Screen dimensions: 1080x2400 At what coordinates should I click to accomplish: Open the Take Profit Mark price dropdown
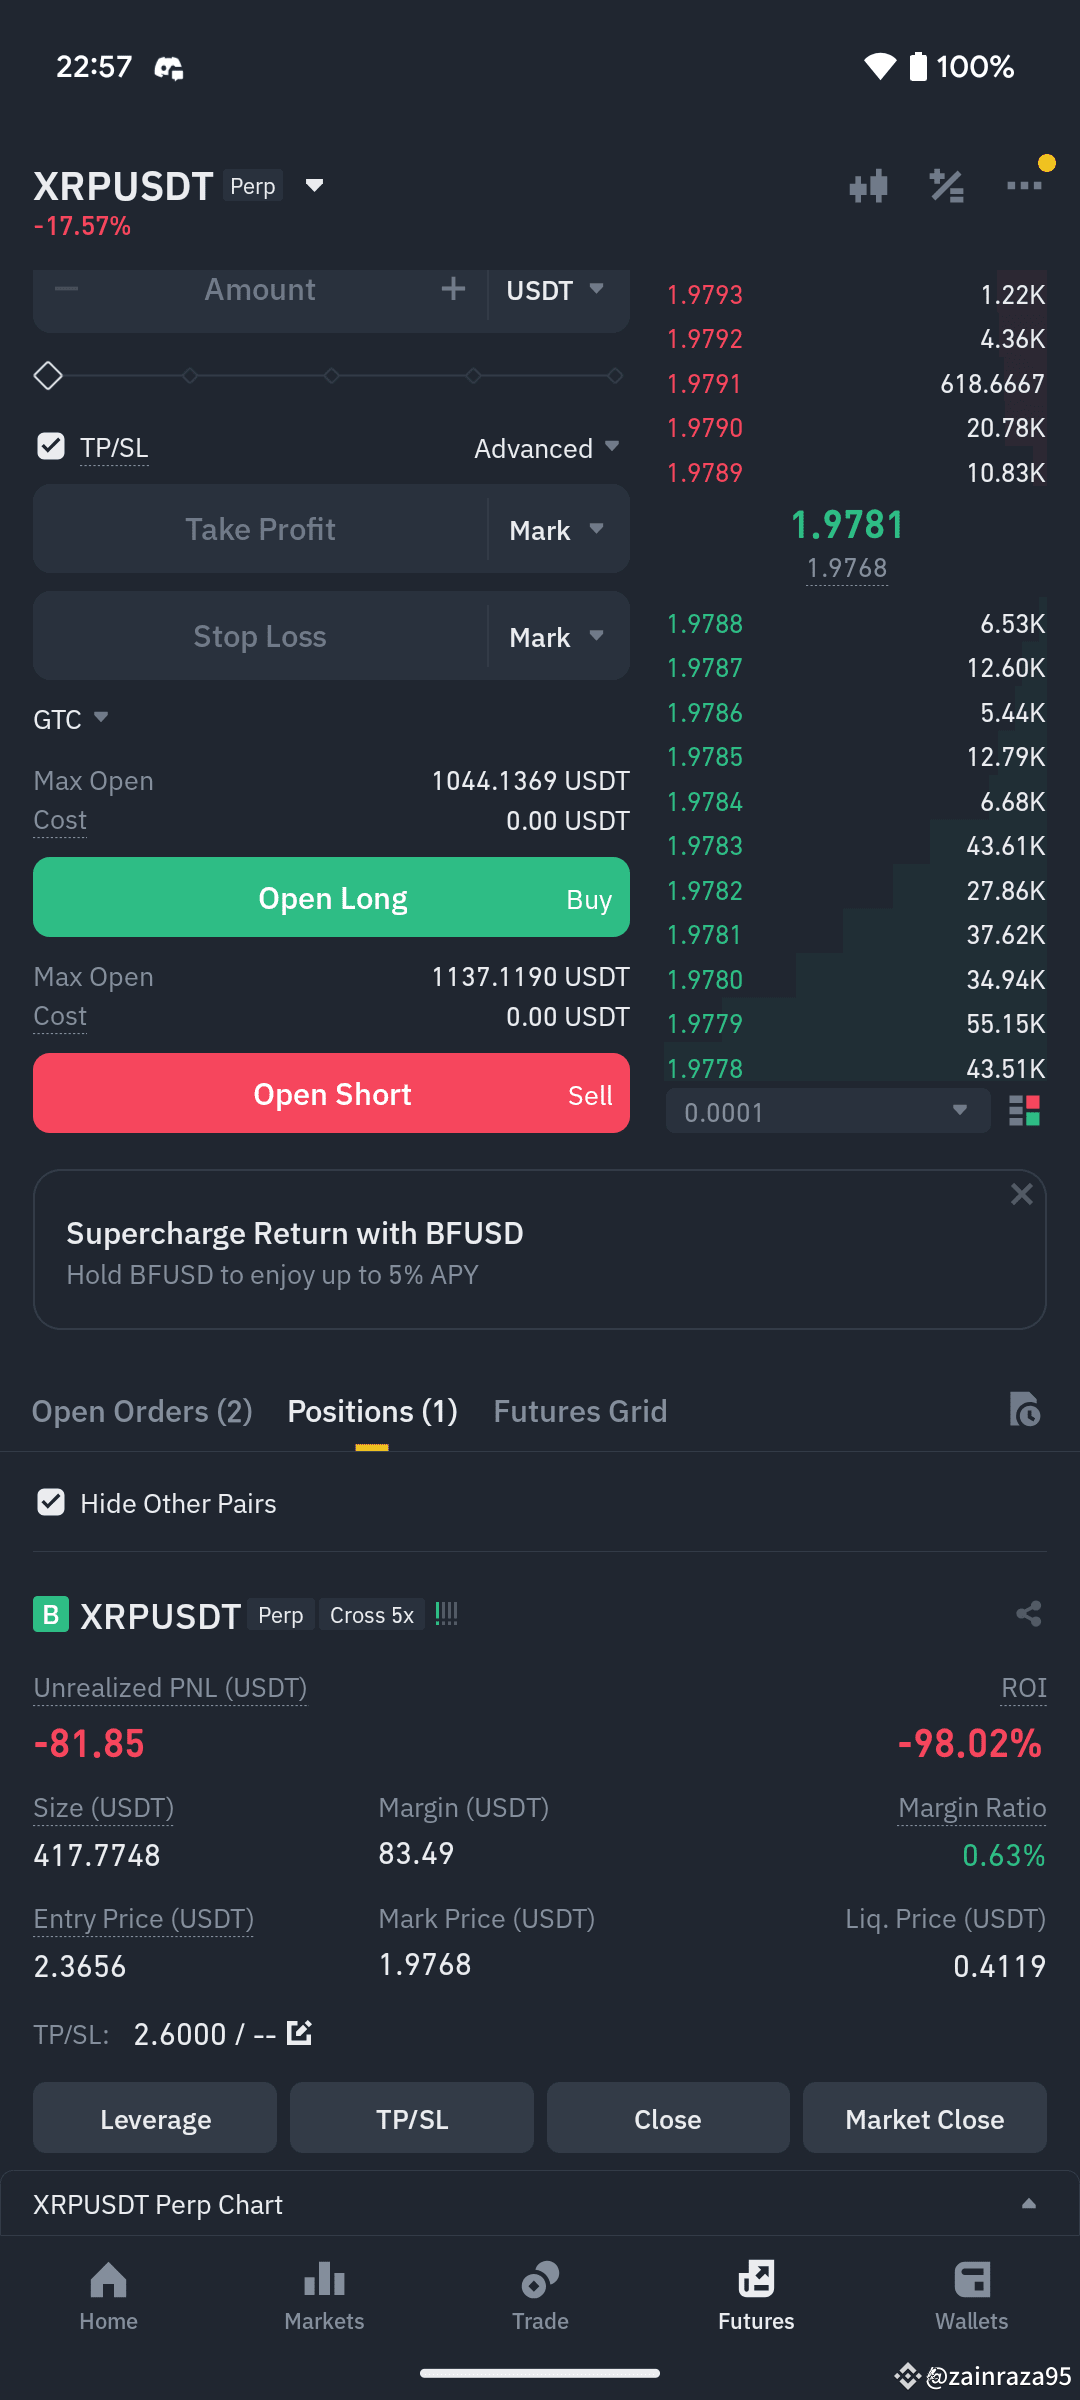pos(557,529)
